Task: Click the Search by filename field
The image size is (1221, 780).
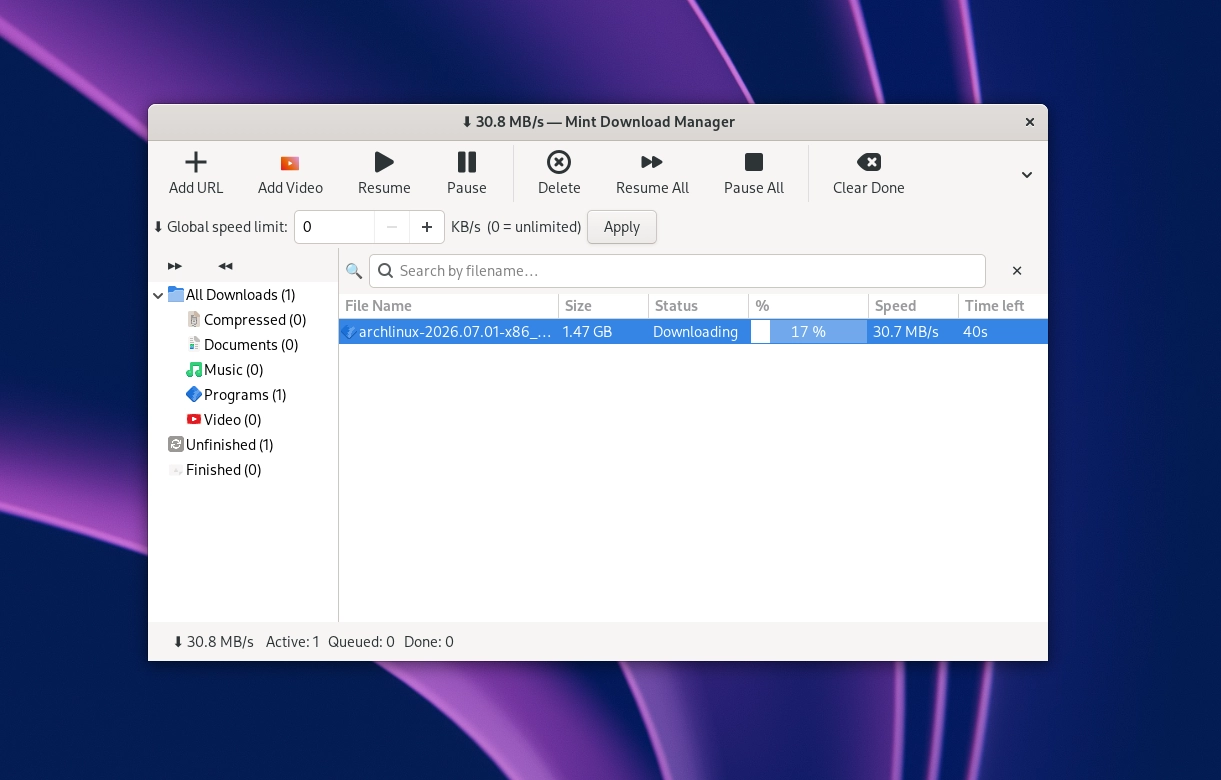Action: [677, 271]
